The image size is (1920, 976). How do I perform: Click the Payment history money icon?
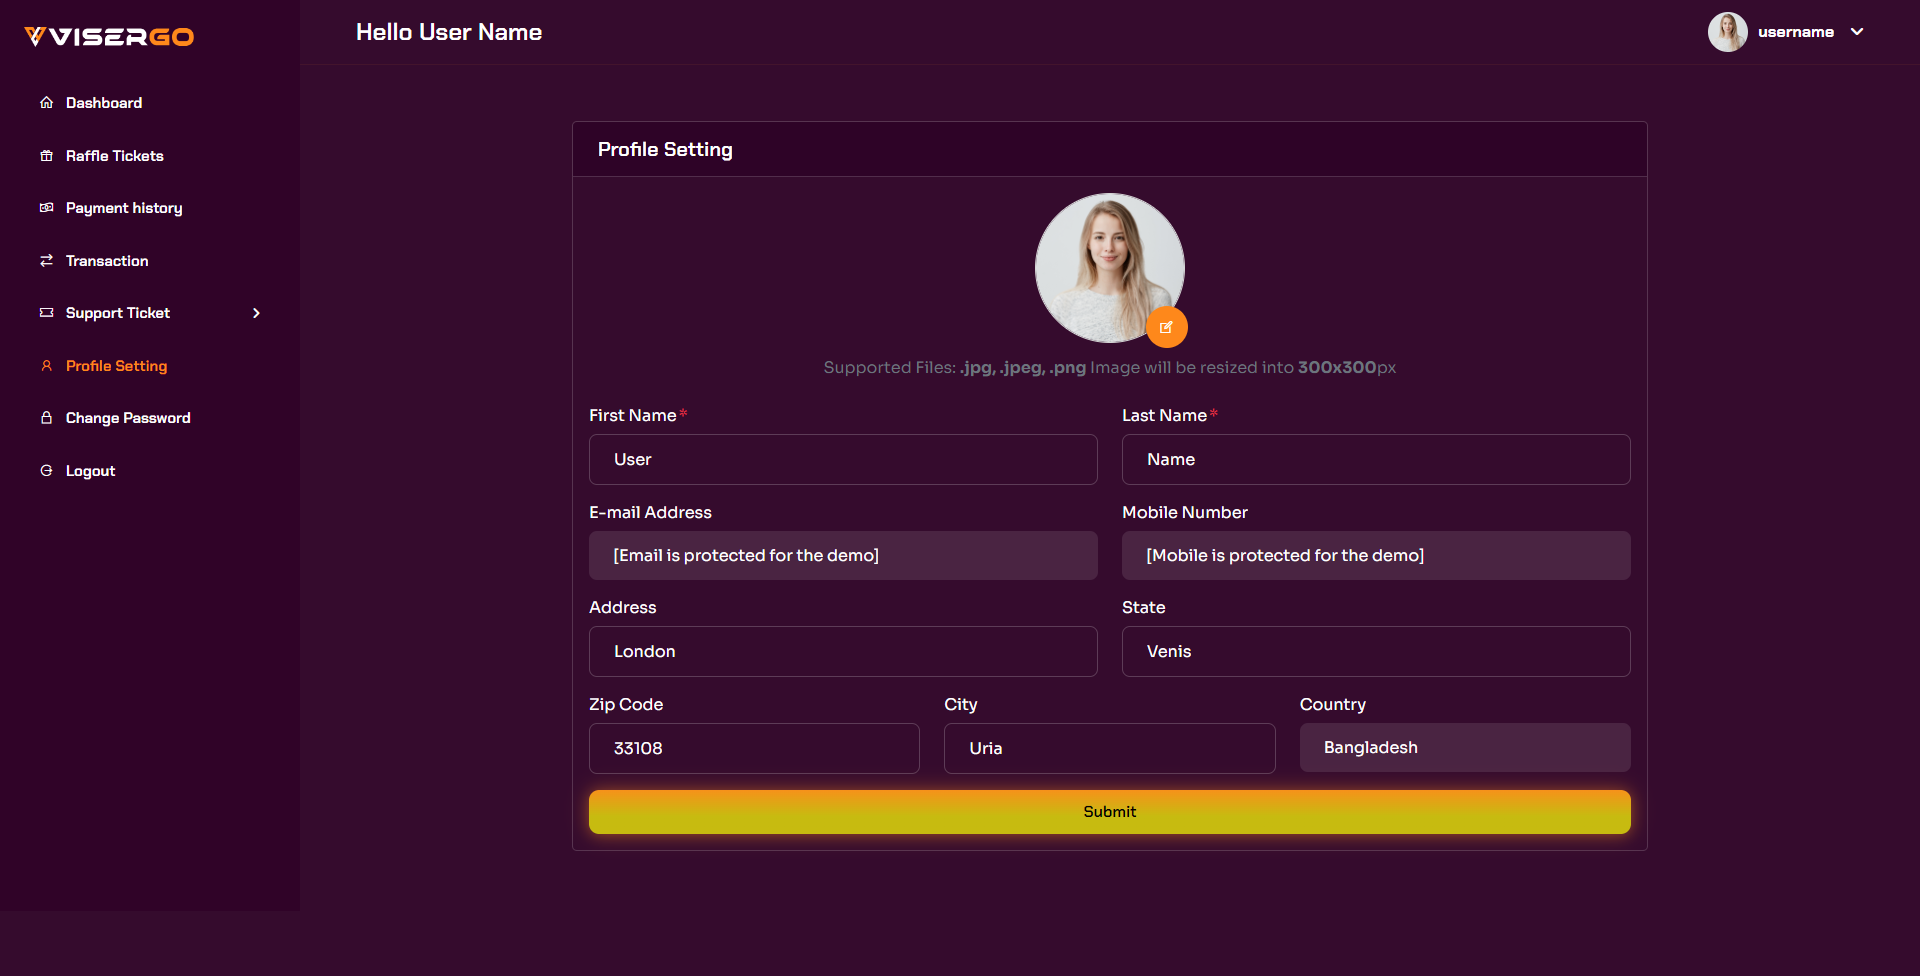click(46, 208)
